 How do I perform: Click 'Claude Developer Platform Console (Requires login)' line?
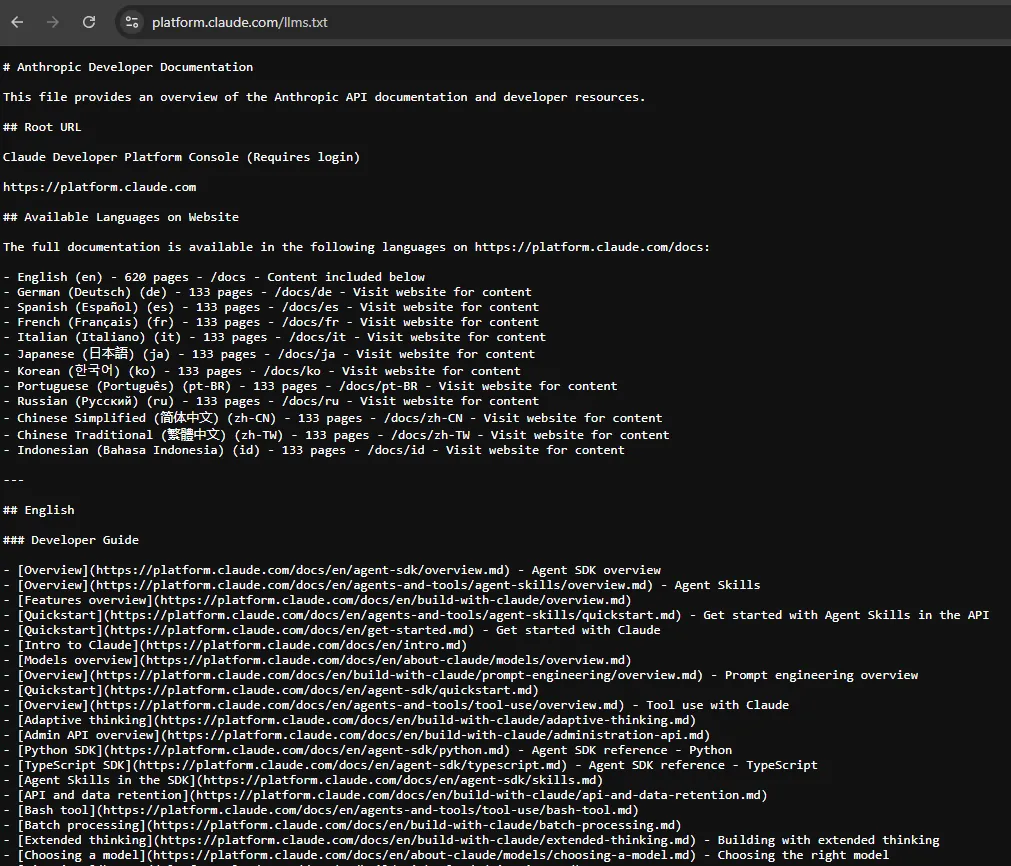[181, 157]
